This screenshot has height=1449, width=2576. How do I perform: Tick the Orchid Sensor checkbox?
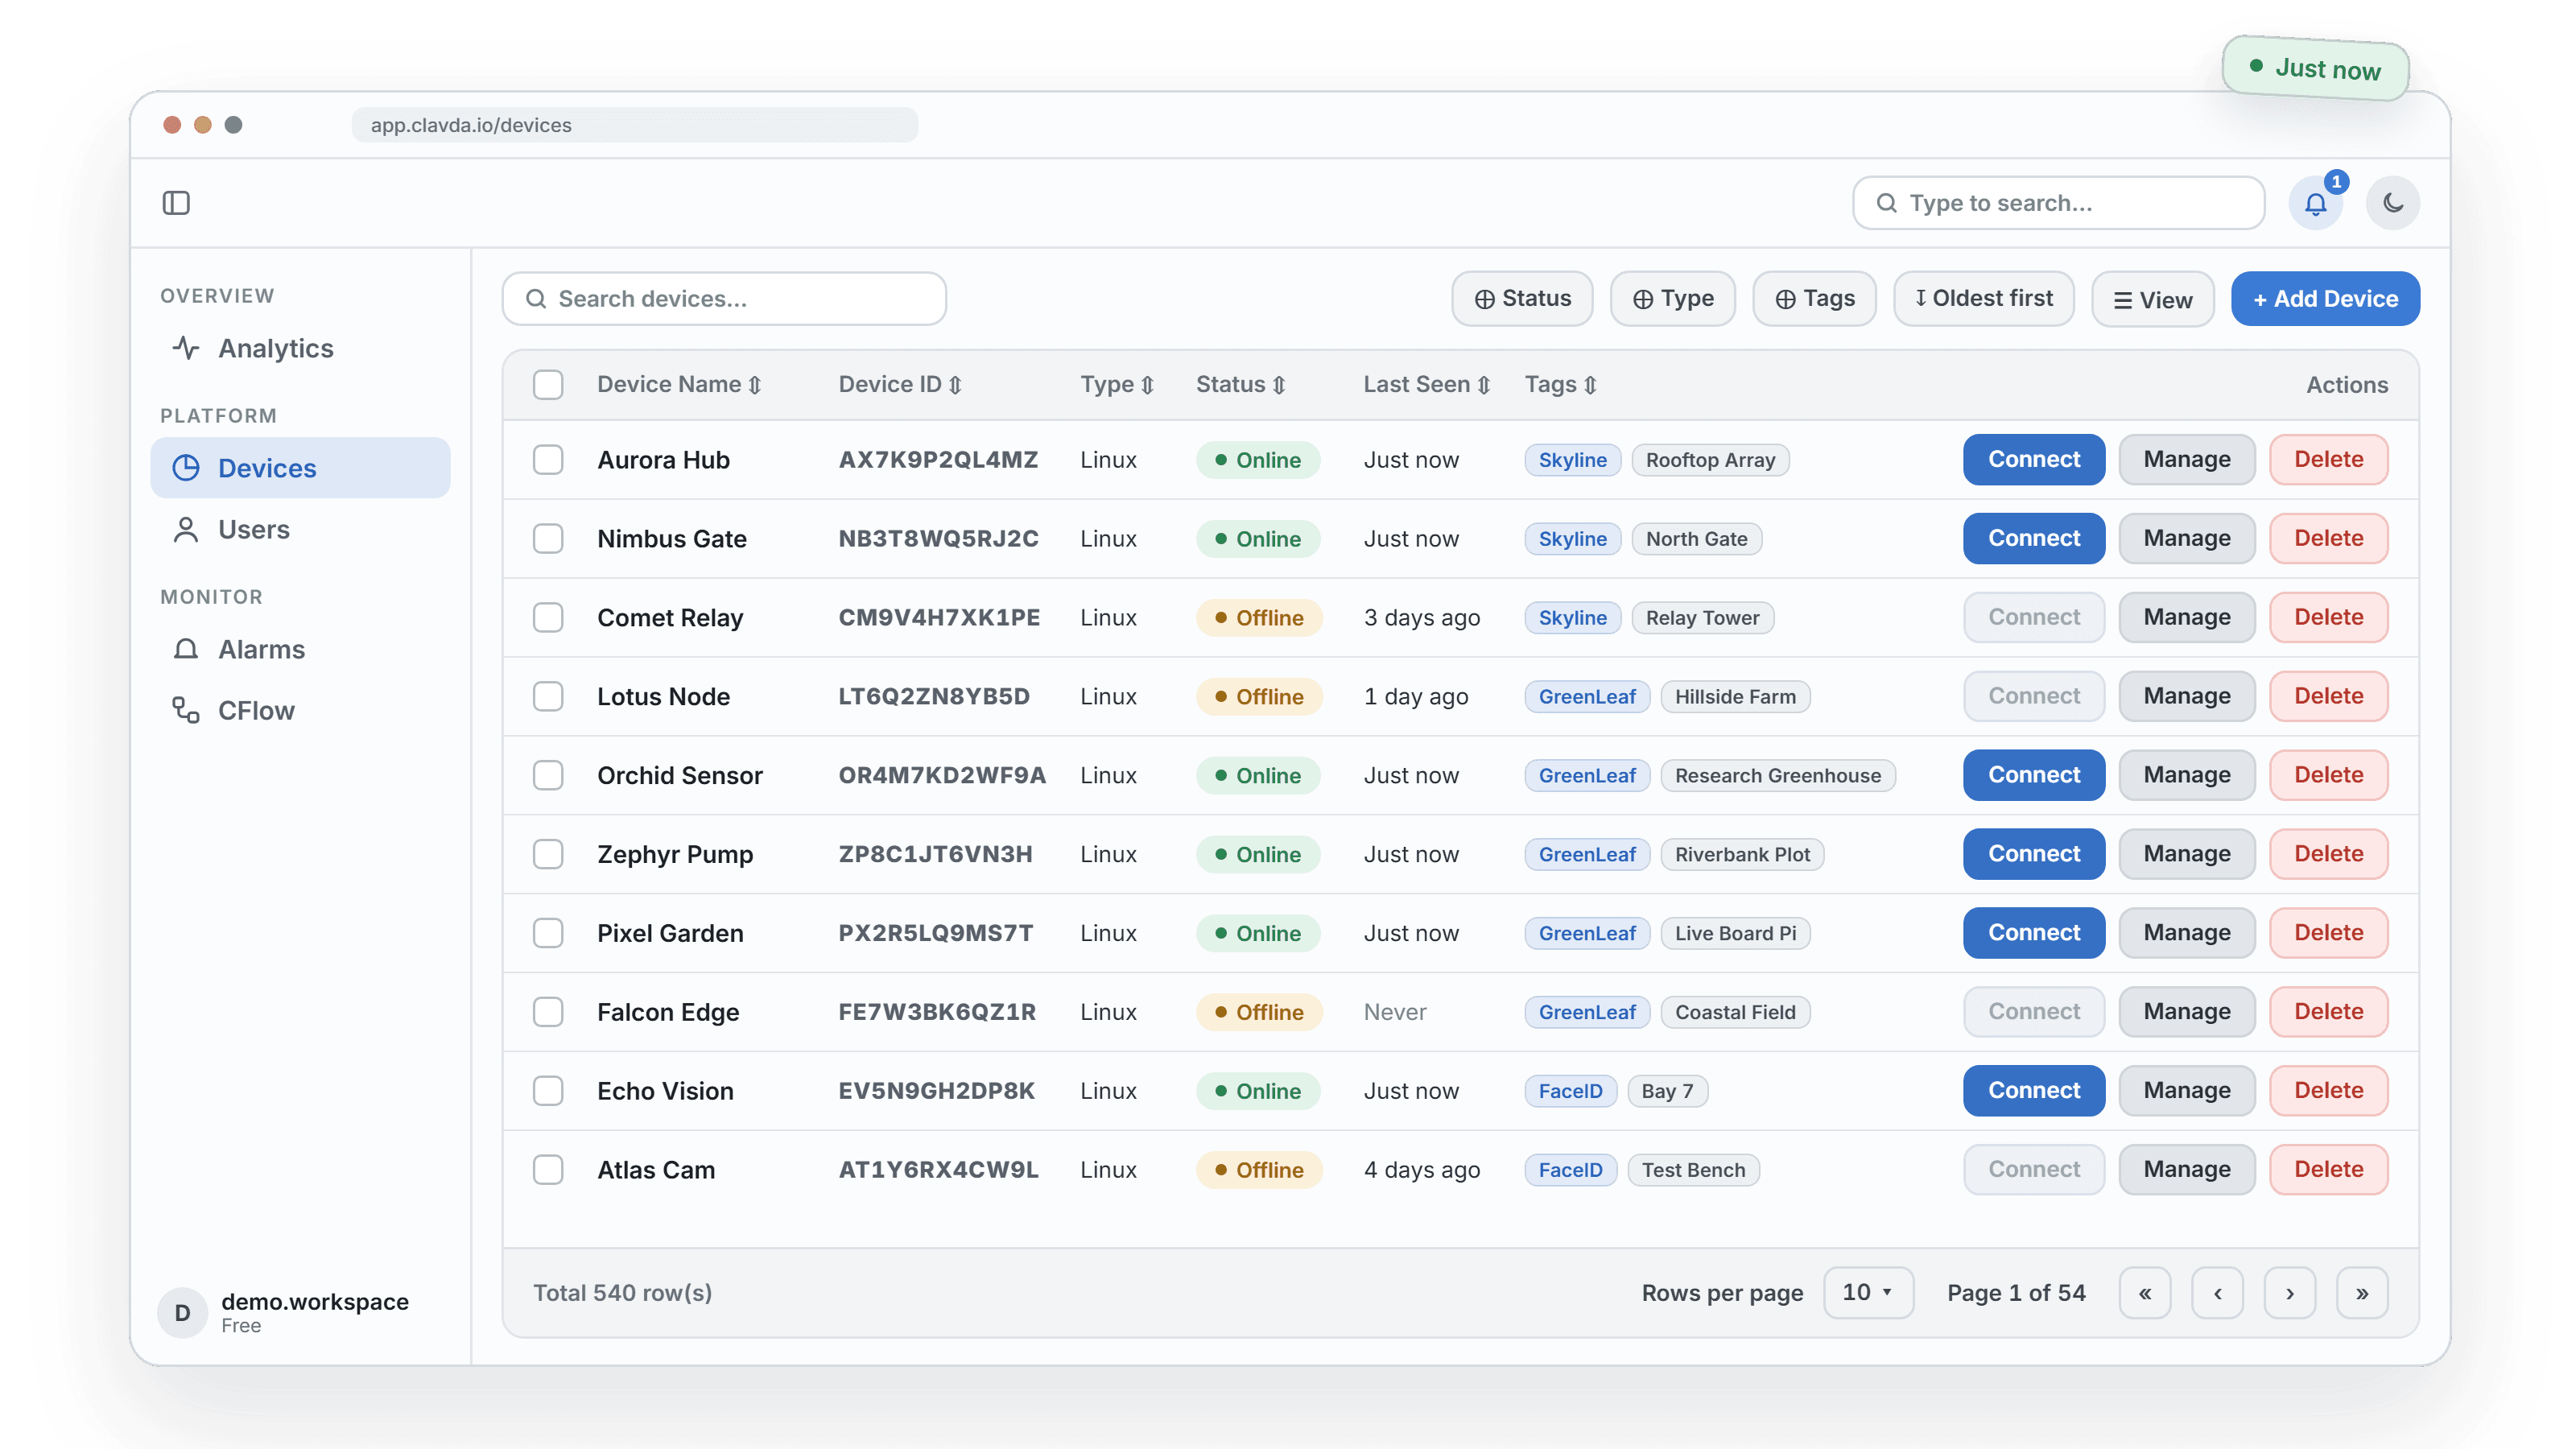pyautogui.click(x=548, y=776)
